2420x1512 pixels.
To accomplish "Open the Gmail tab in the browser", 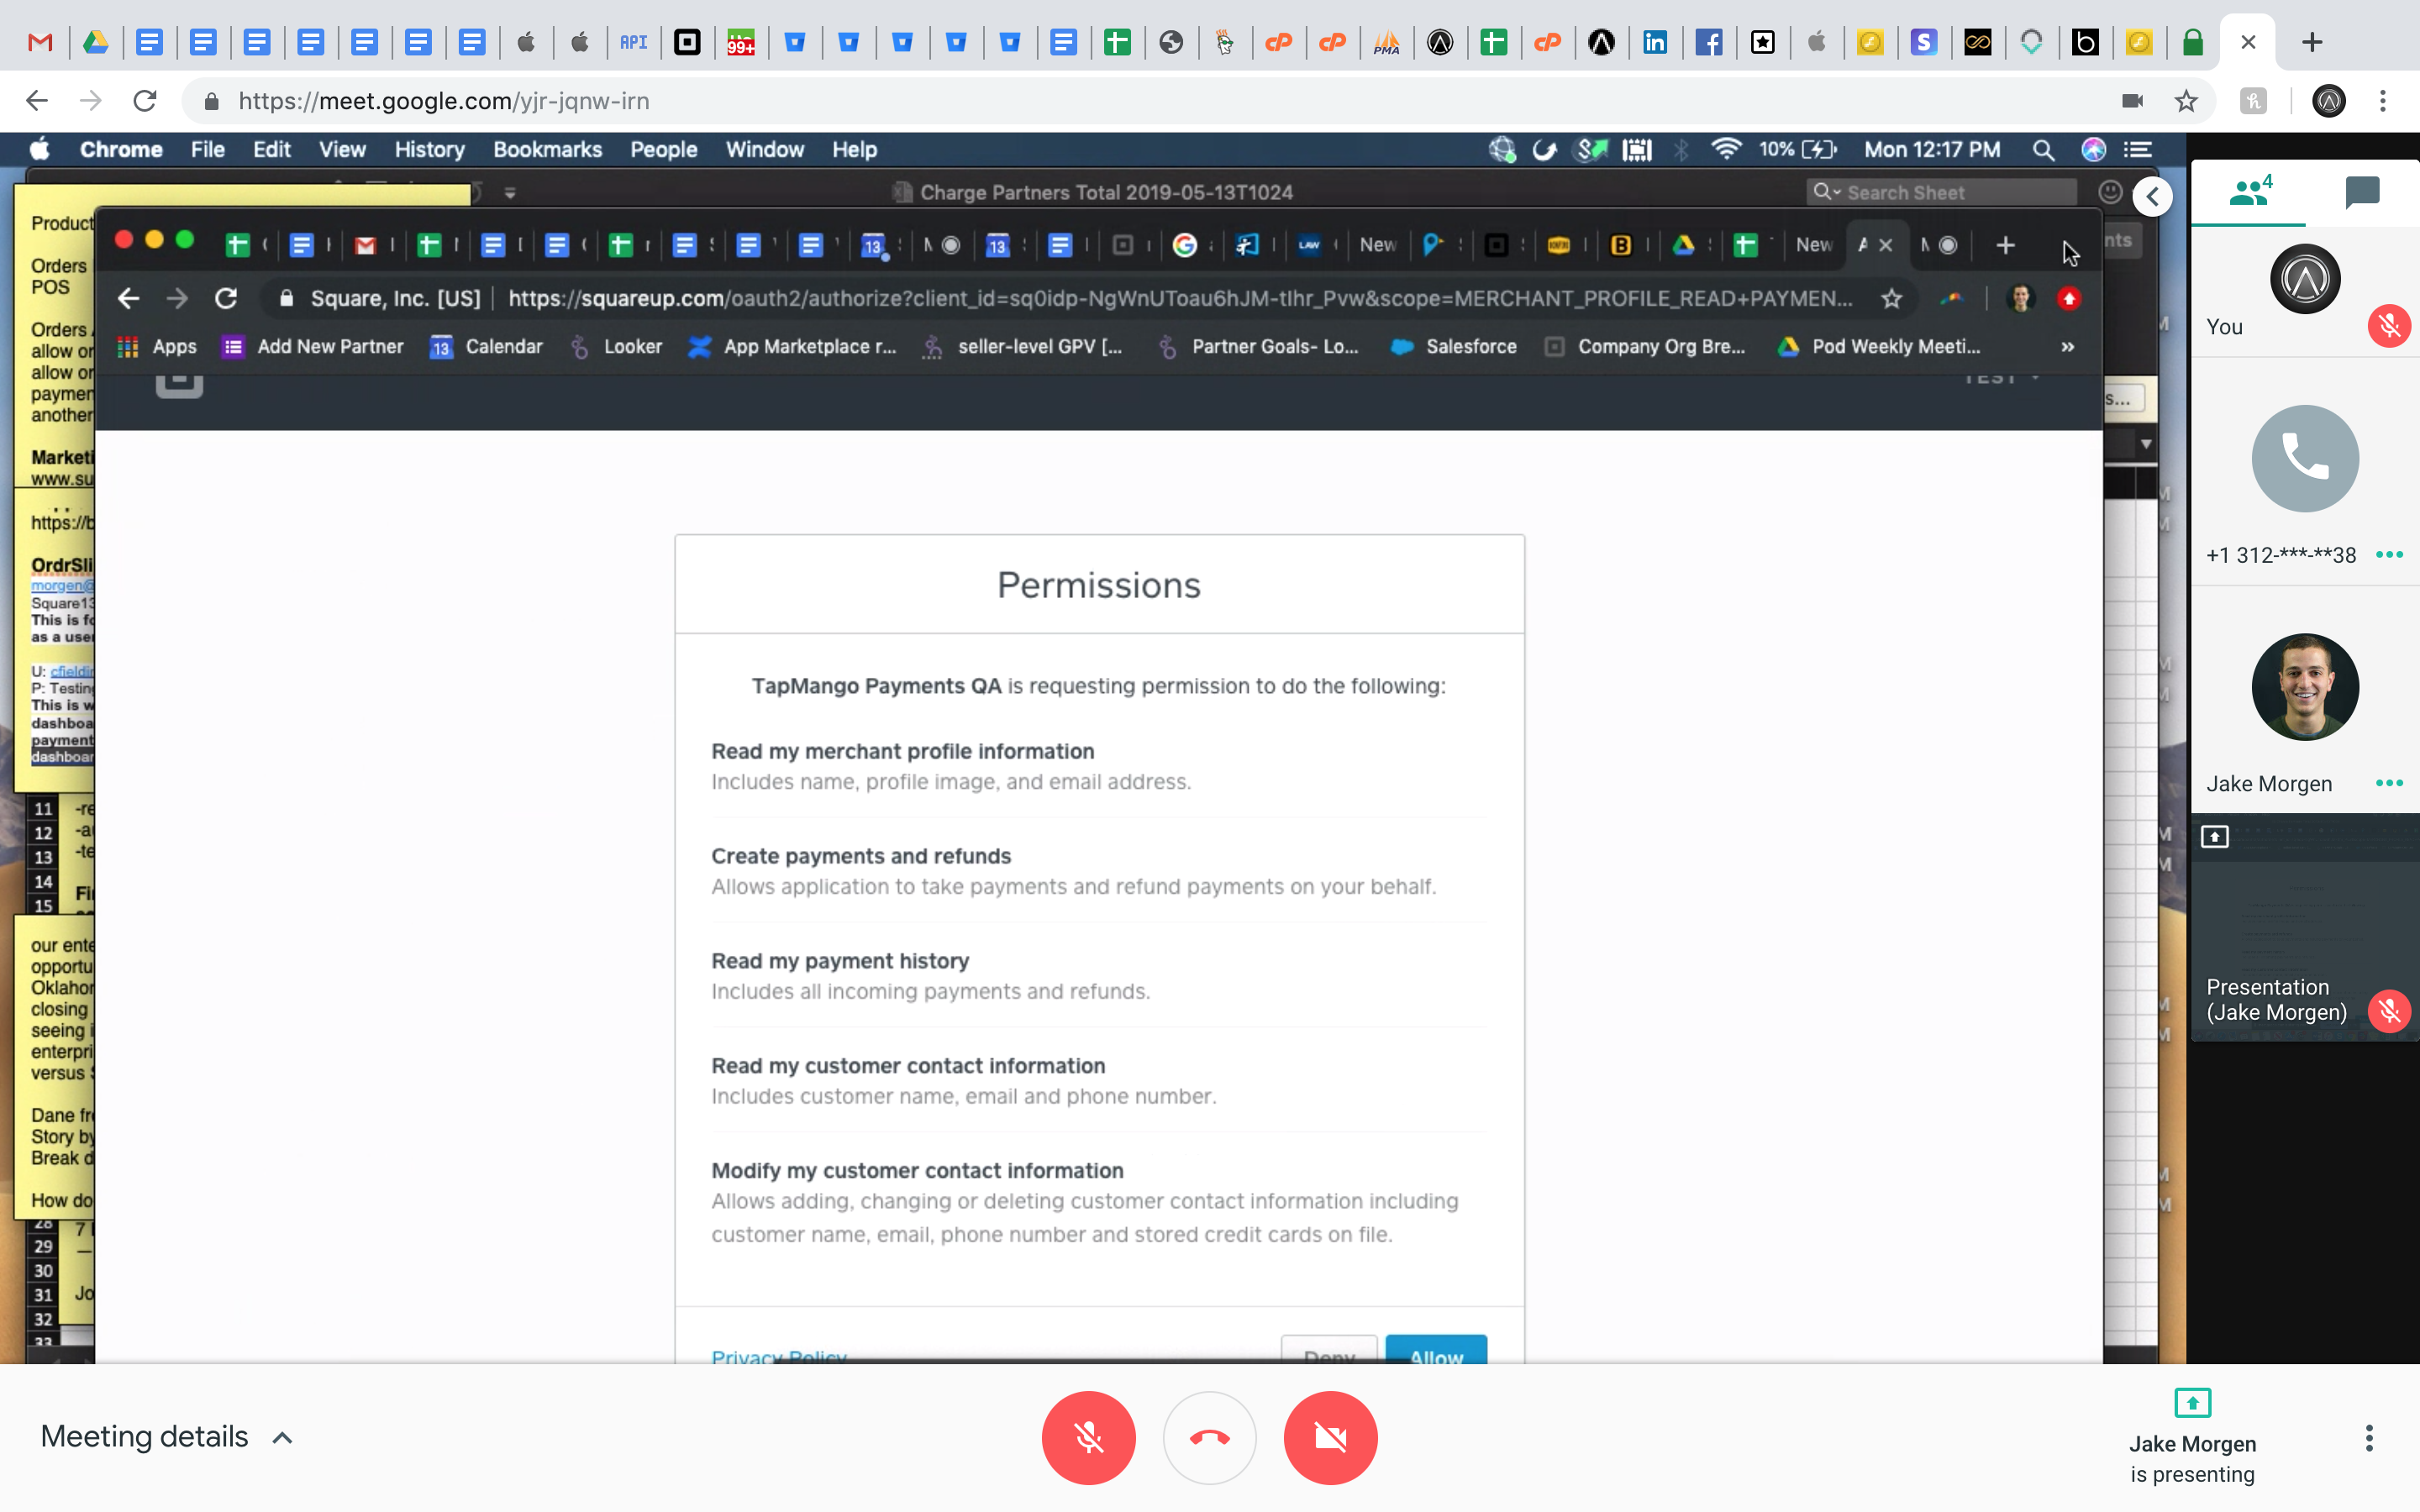I will pos(40,42).
